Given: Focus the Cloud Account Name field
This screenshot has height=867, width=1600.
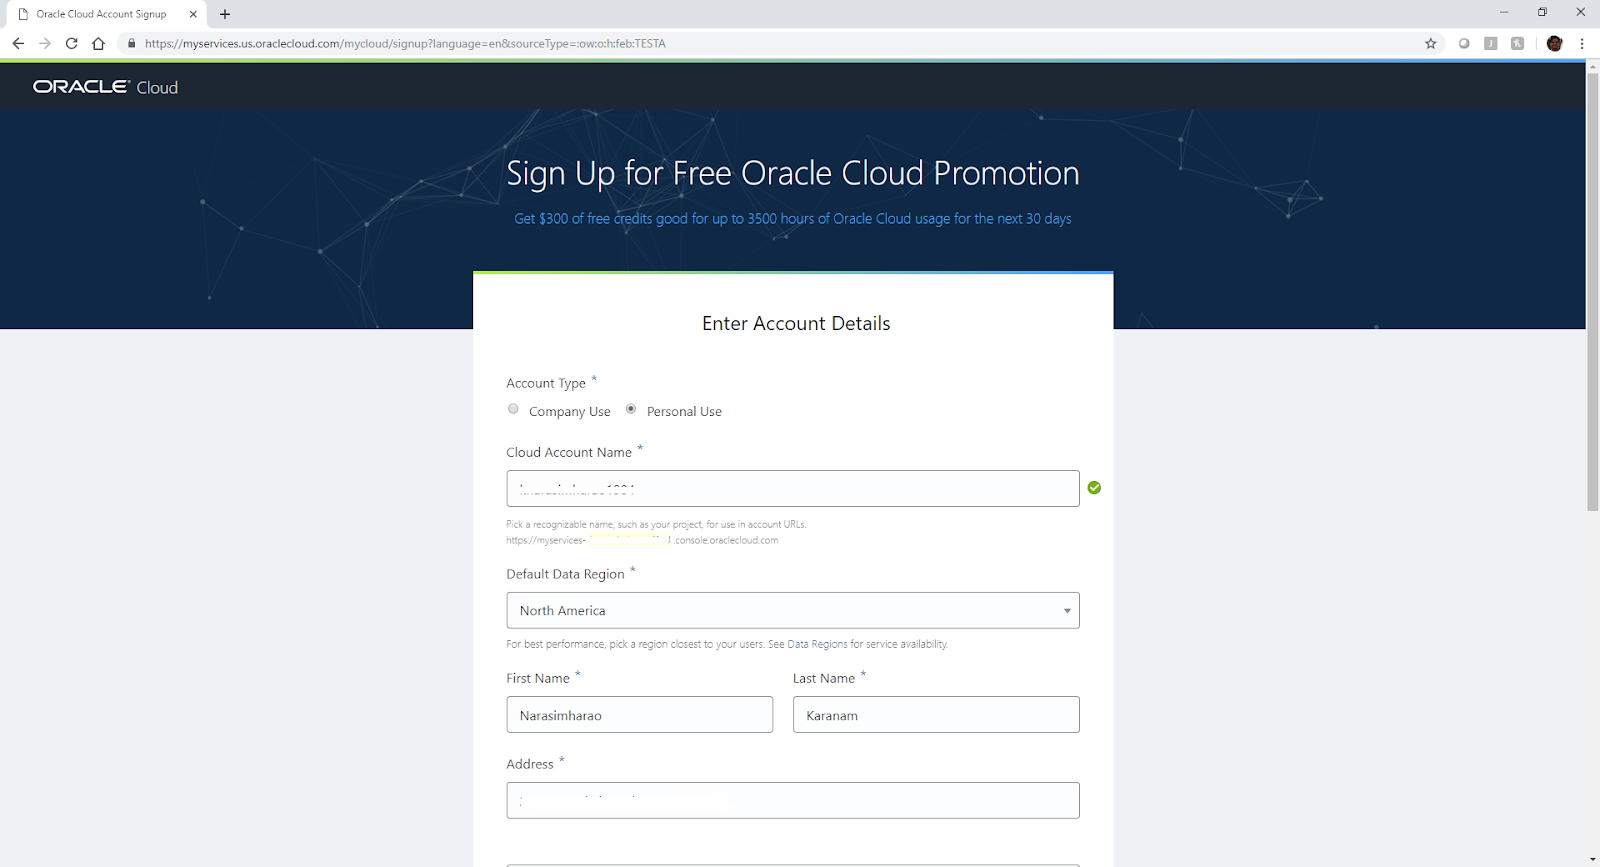Looking at the screenshot, I should 792,488.
